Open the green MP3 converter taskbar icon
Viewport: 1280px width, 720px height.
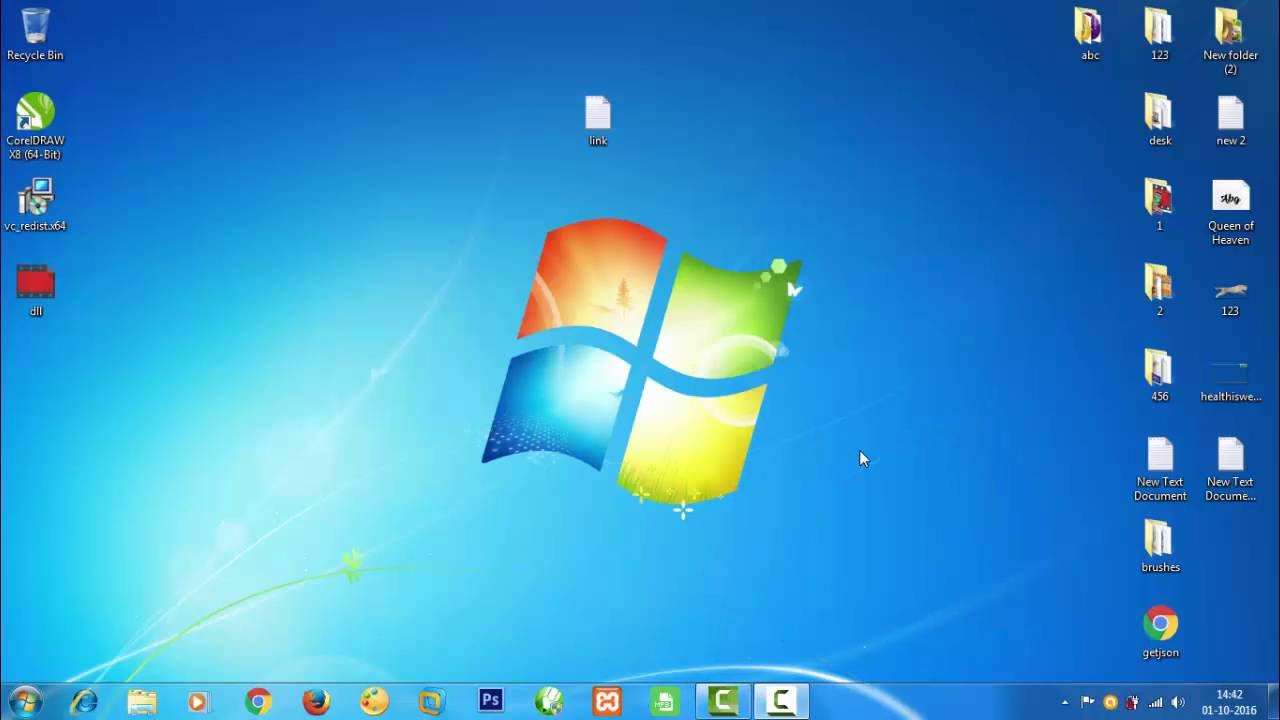click(664, 702)
